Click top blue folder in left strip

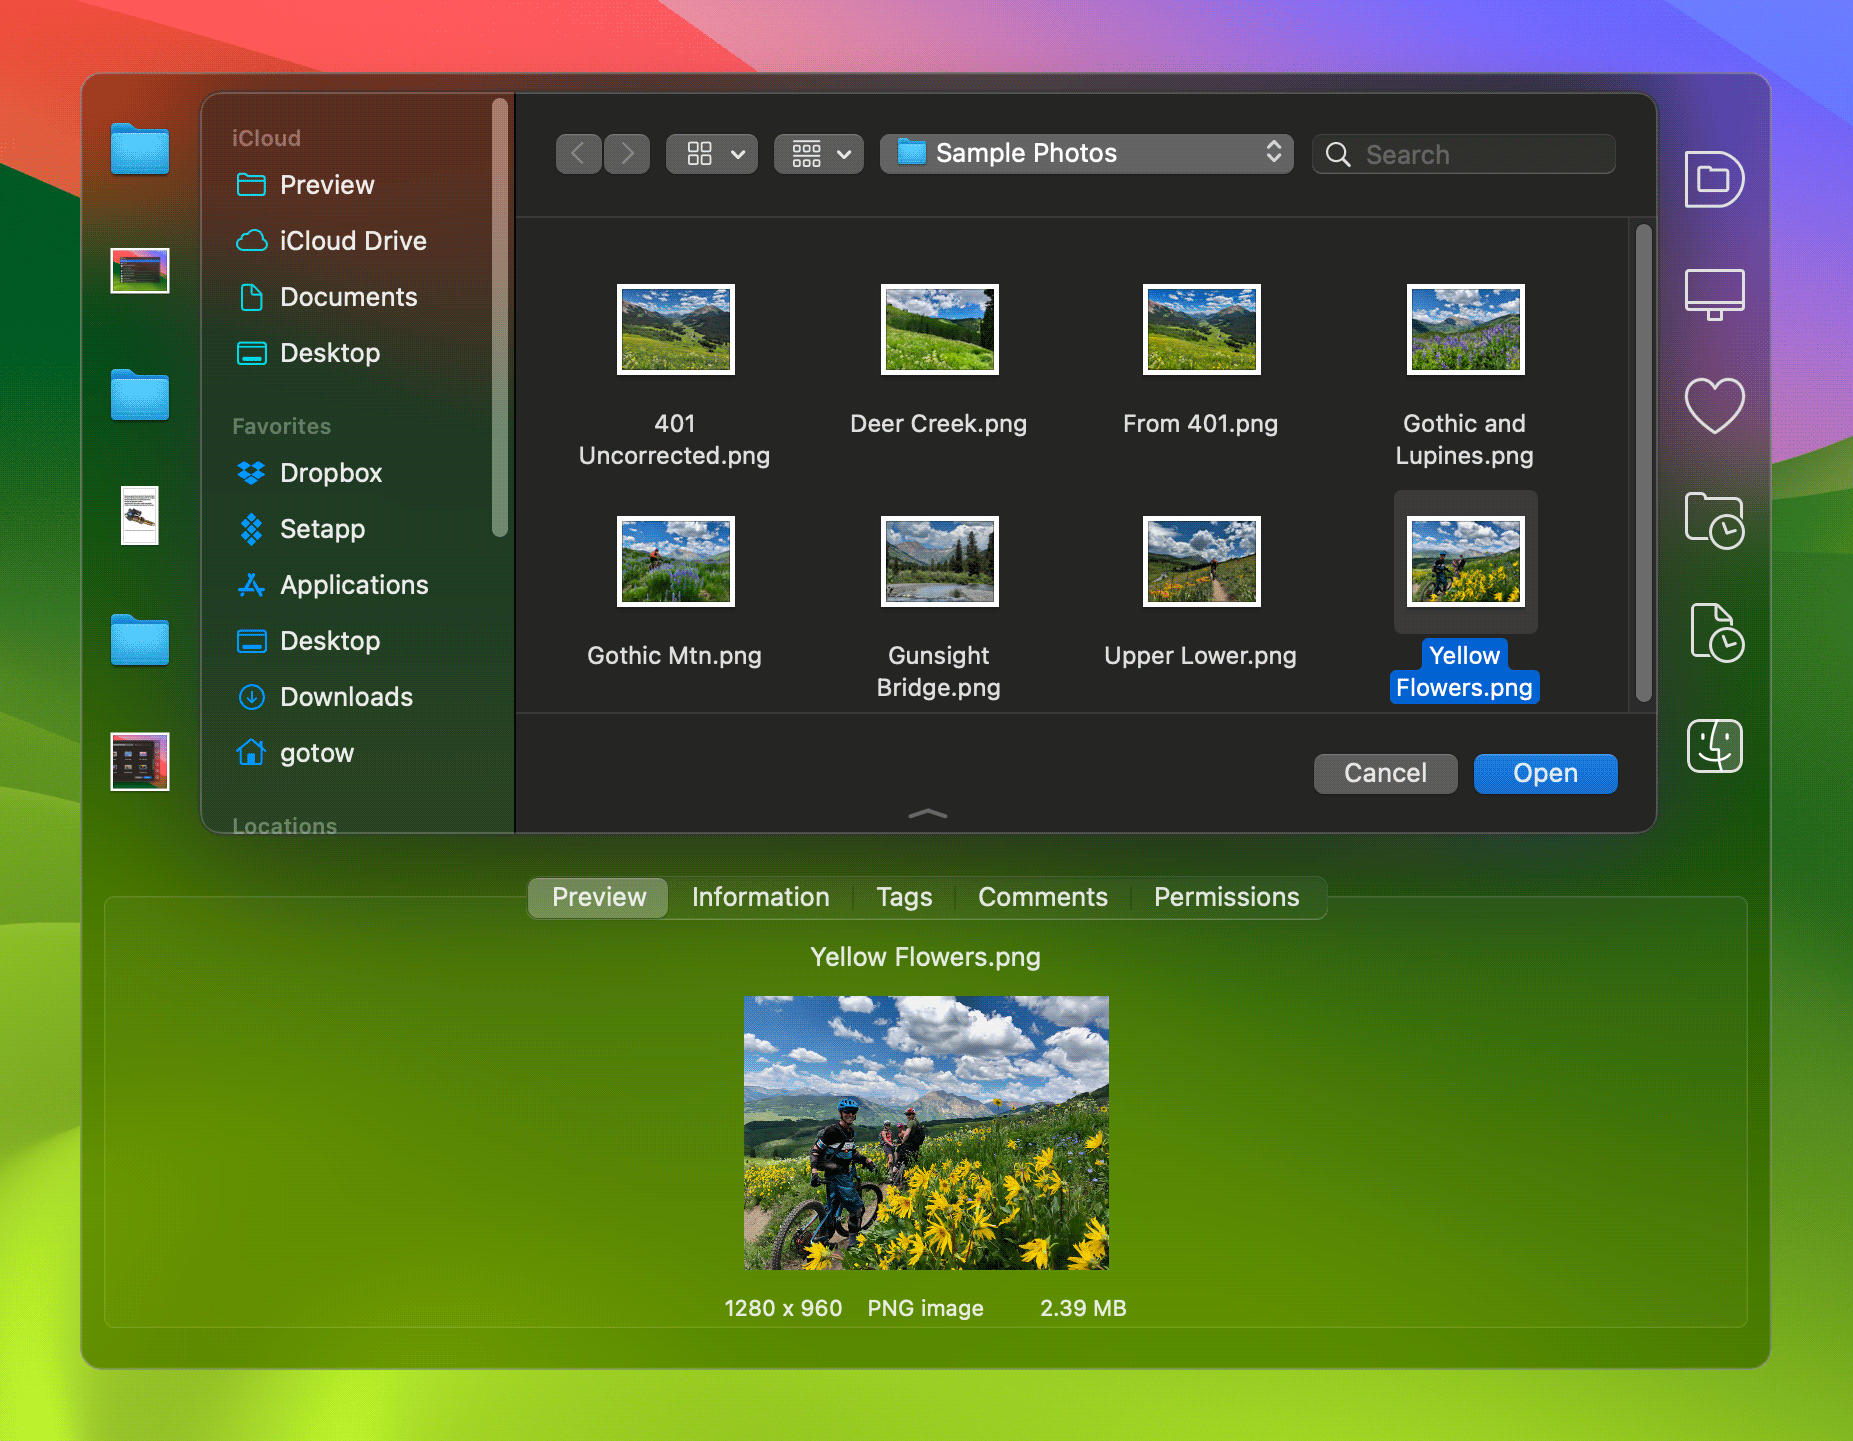tap(140, 150)
